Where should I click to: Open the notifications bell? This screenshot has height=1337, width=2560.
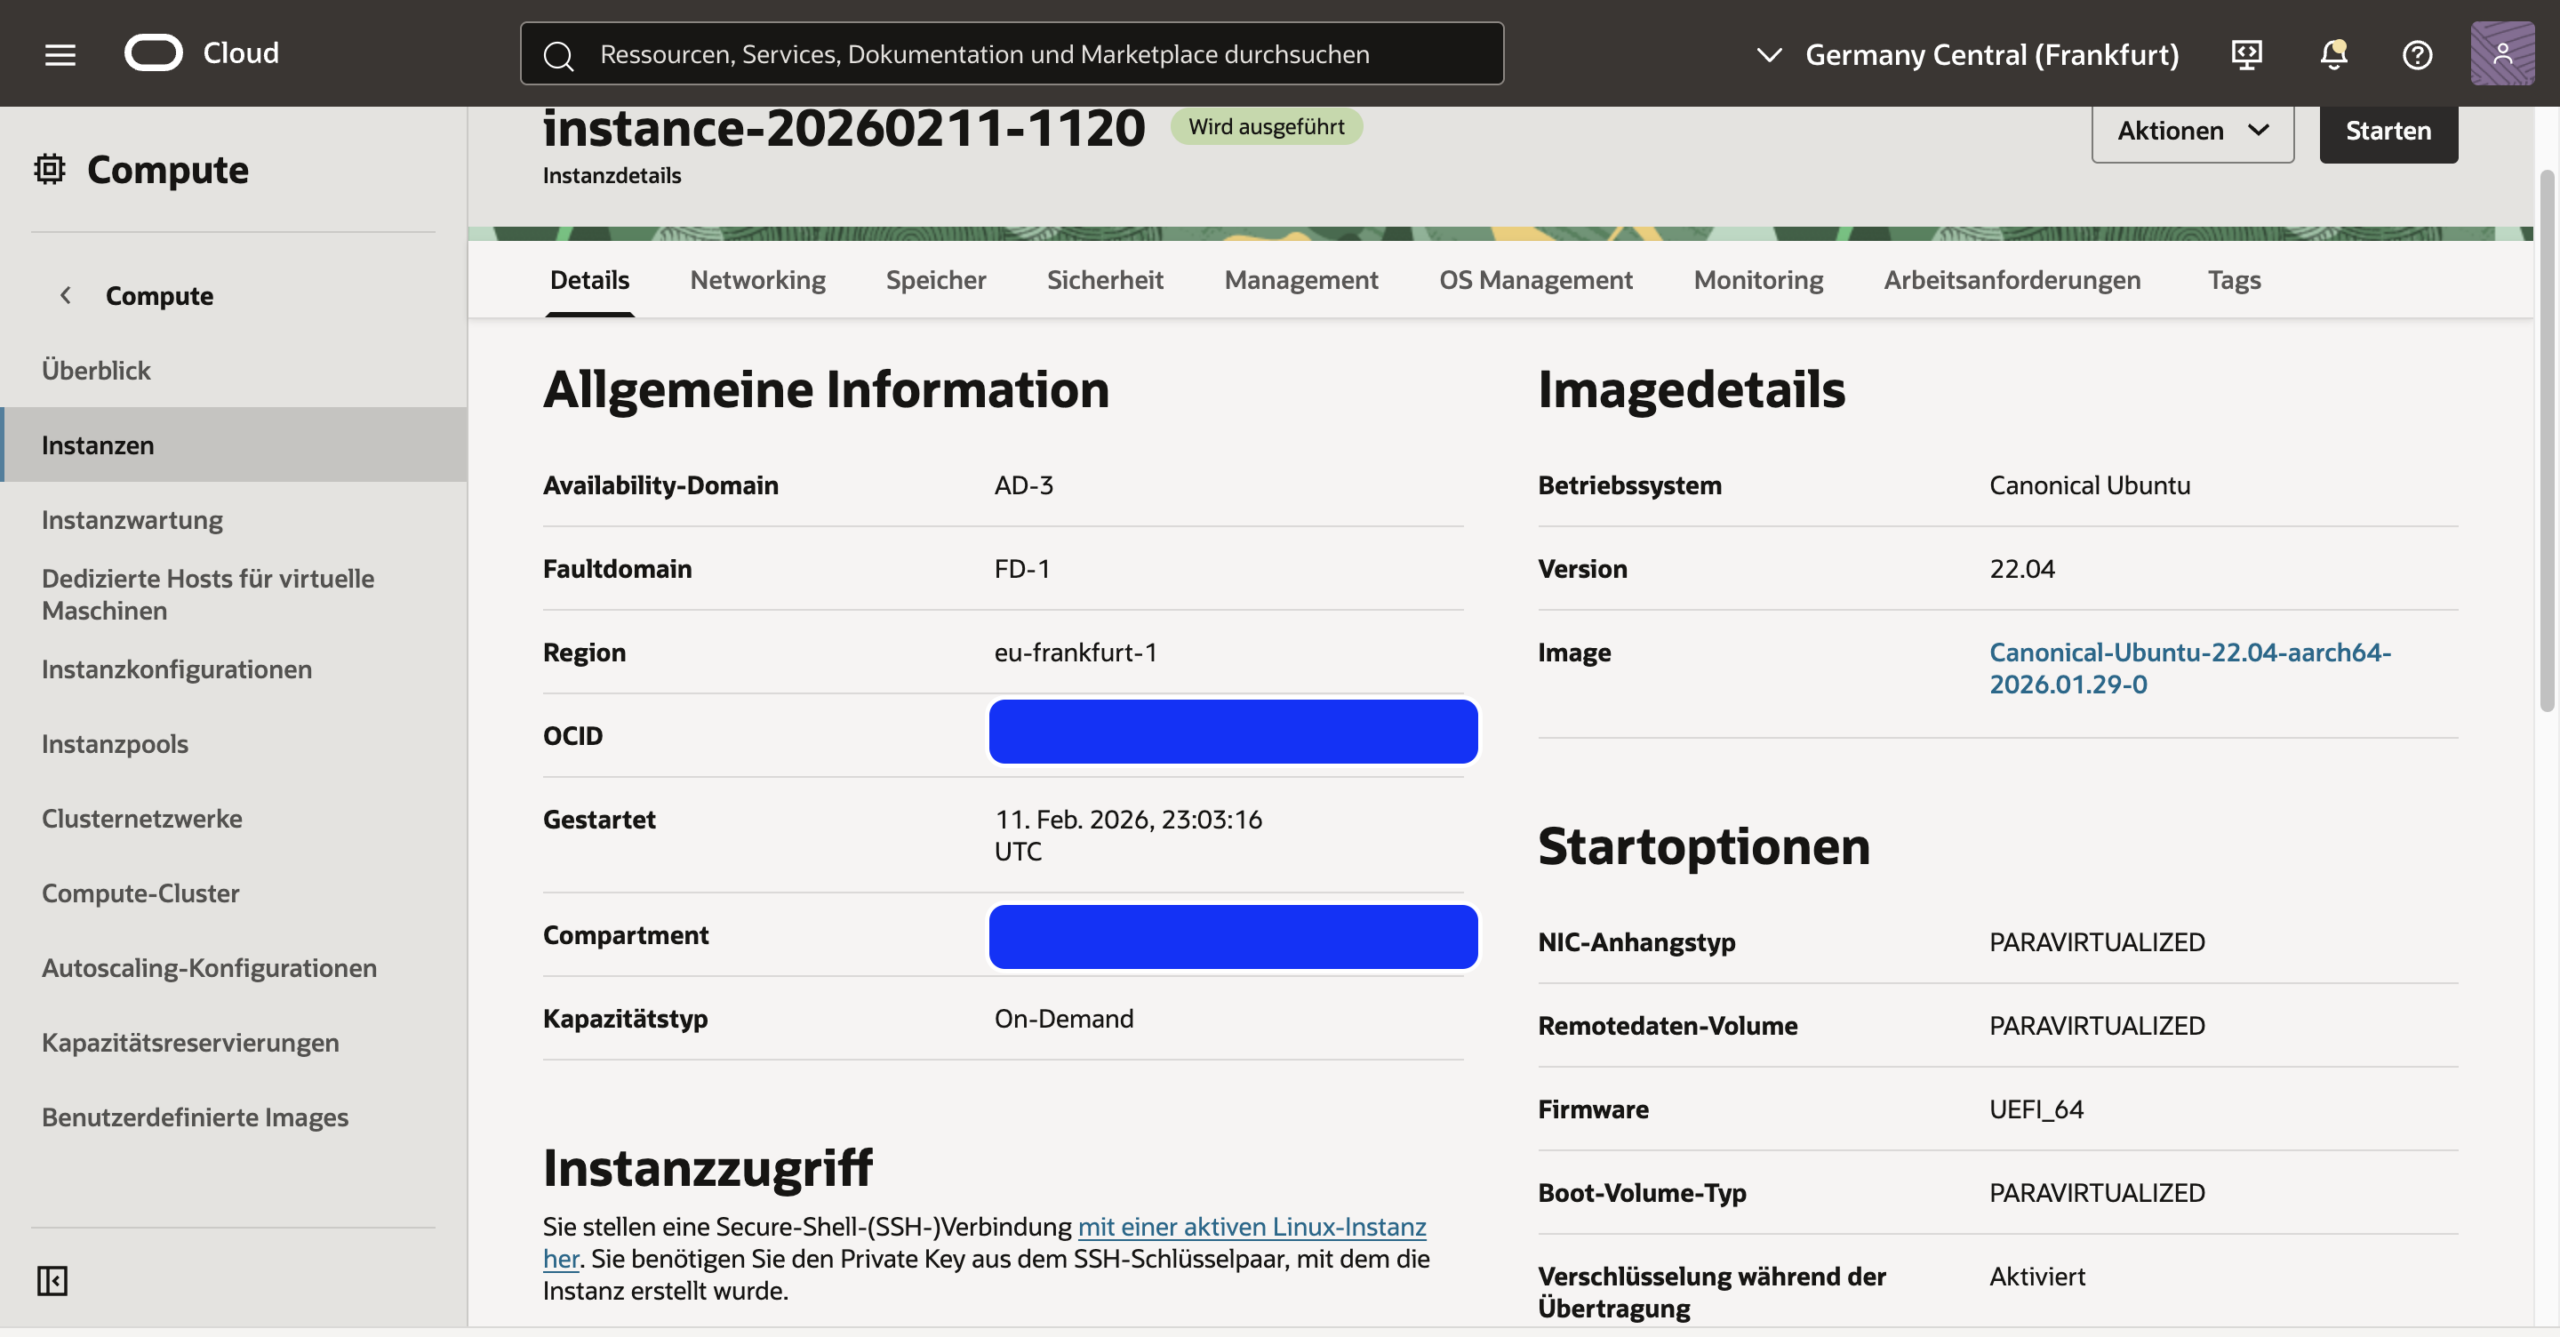tap(2333, 54)
